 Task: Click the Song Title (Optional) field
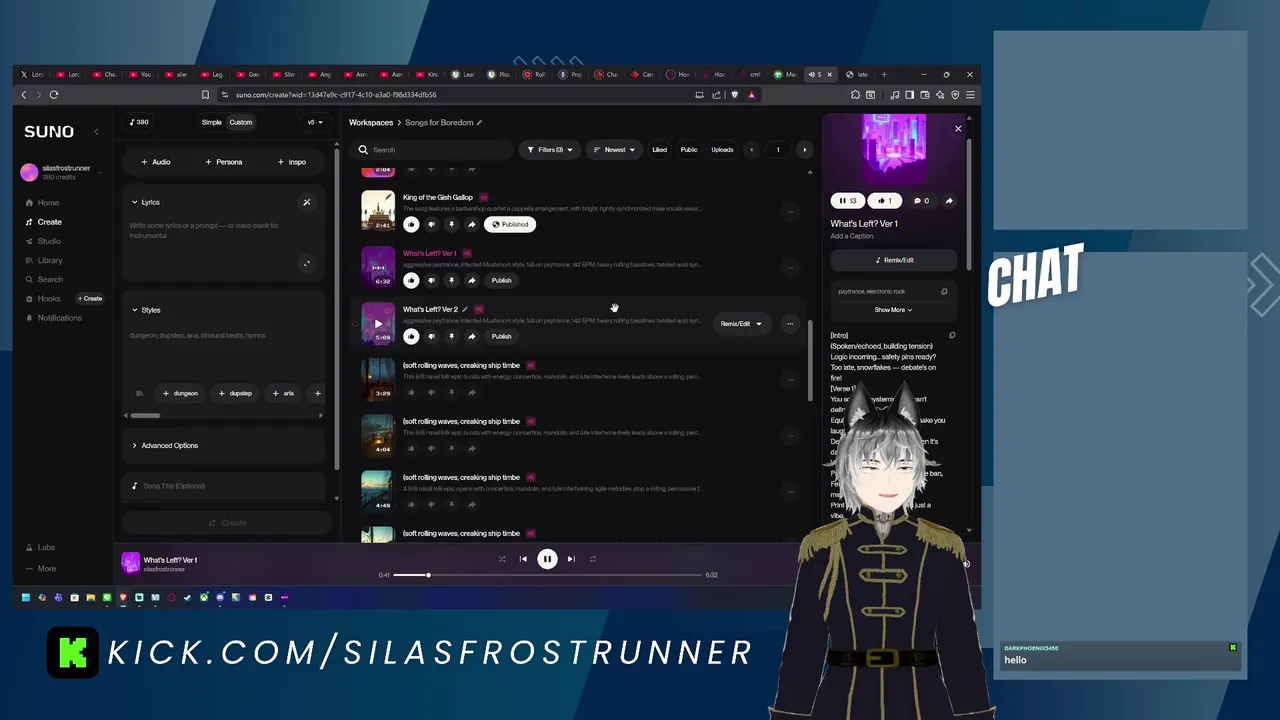click(224, 486)
